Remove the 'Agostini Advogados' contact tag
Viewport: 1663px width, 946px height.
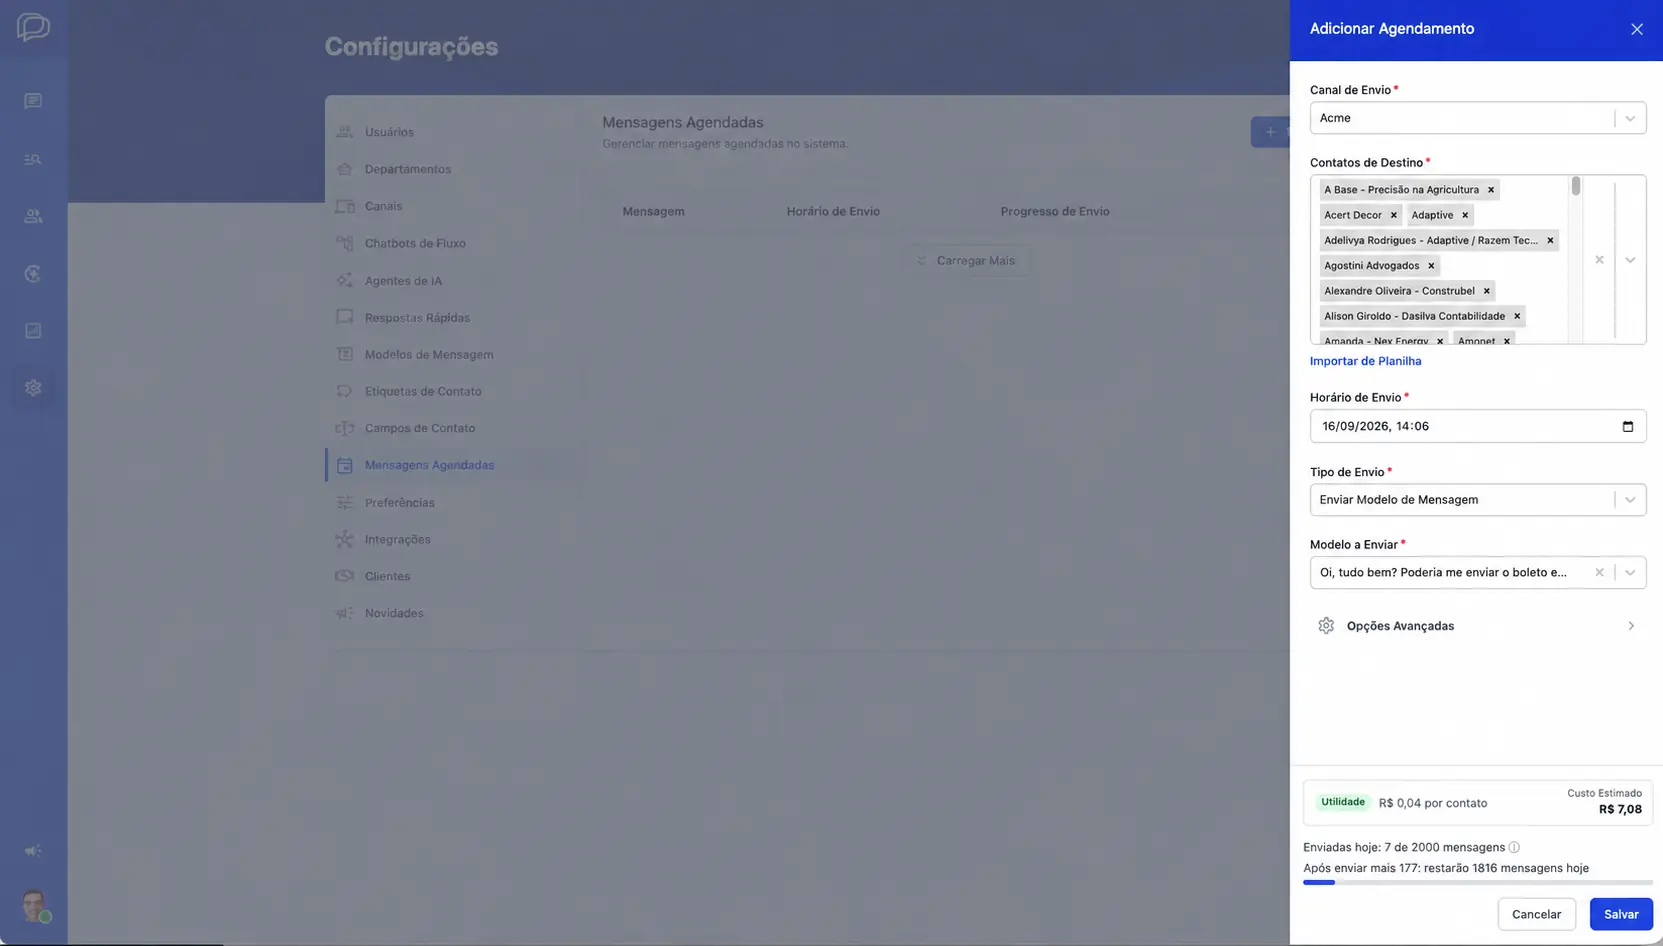tap(1431, 266)
